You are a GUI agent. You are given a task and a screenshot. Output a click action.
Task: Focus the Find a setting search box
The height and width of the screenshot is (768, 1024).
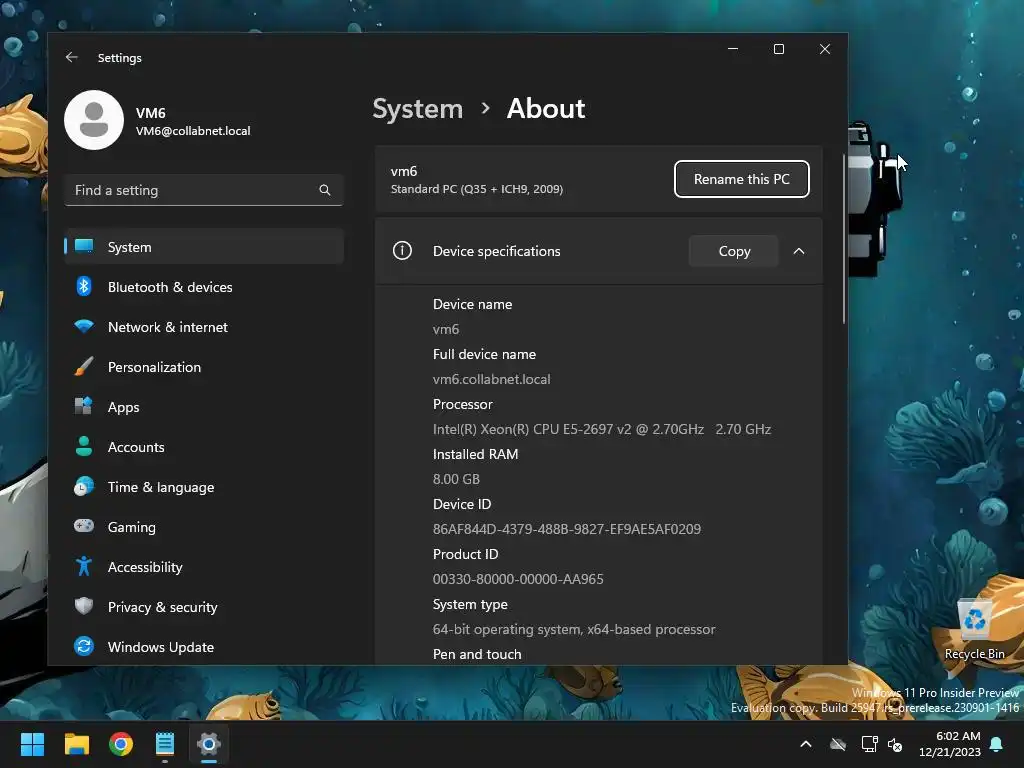[204, 190]
